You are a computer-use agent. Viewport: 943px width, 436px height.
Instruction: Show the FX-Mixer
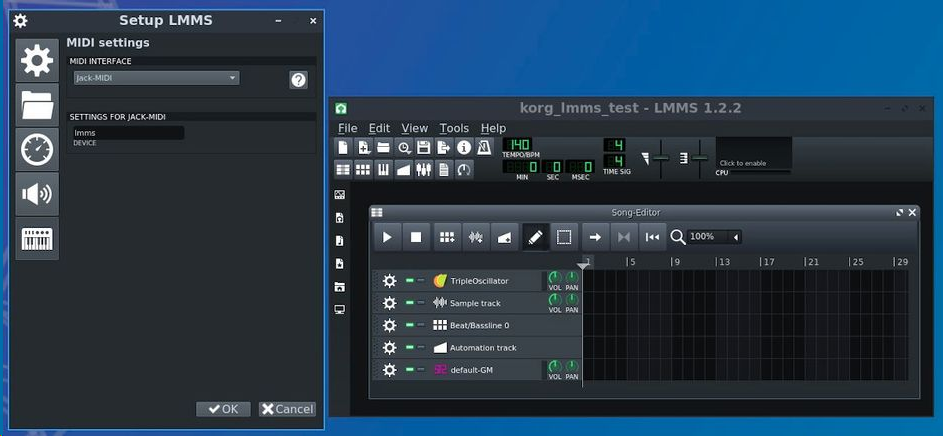click(x=423, y=170)
